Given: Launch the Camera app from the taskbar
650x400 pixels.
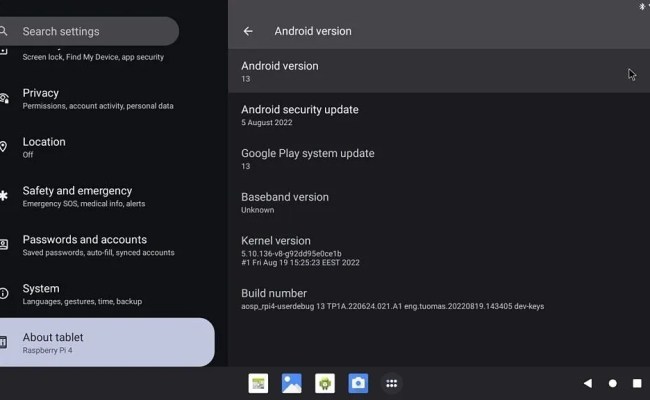Looking at the screenshot, I should tap(358, 383).
